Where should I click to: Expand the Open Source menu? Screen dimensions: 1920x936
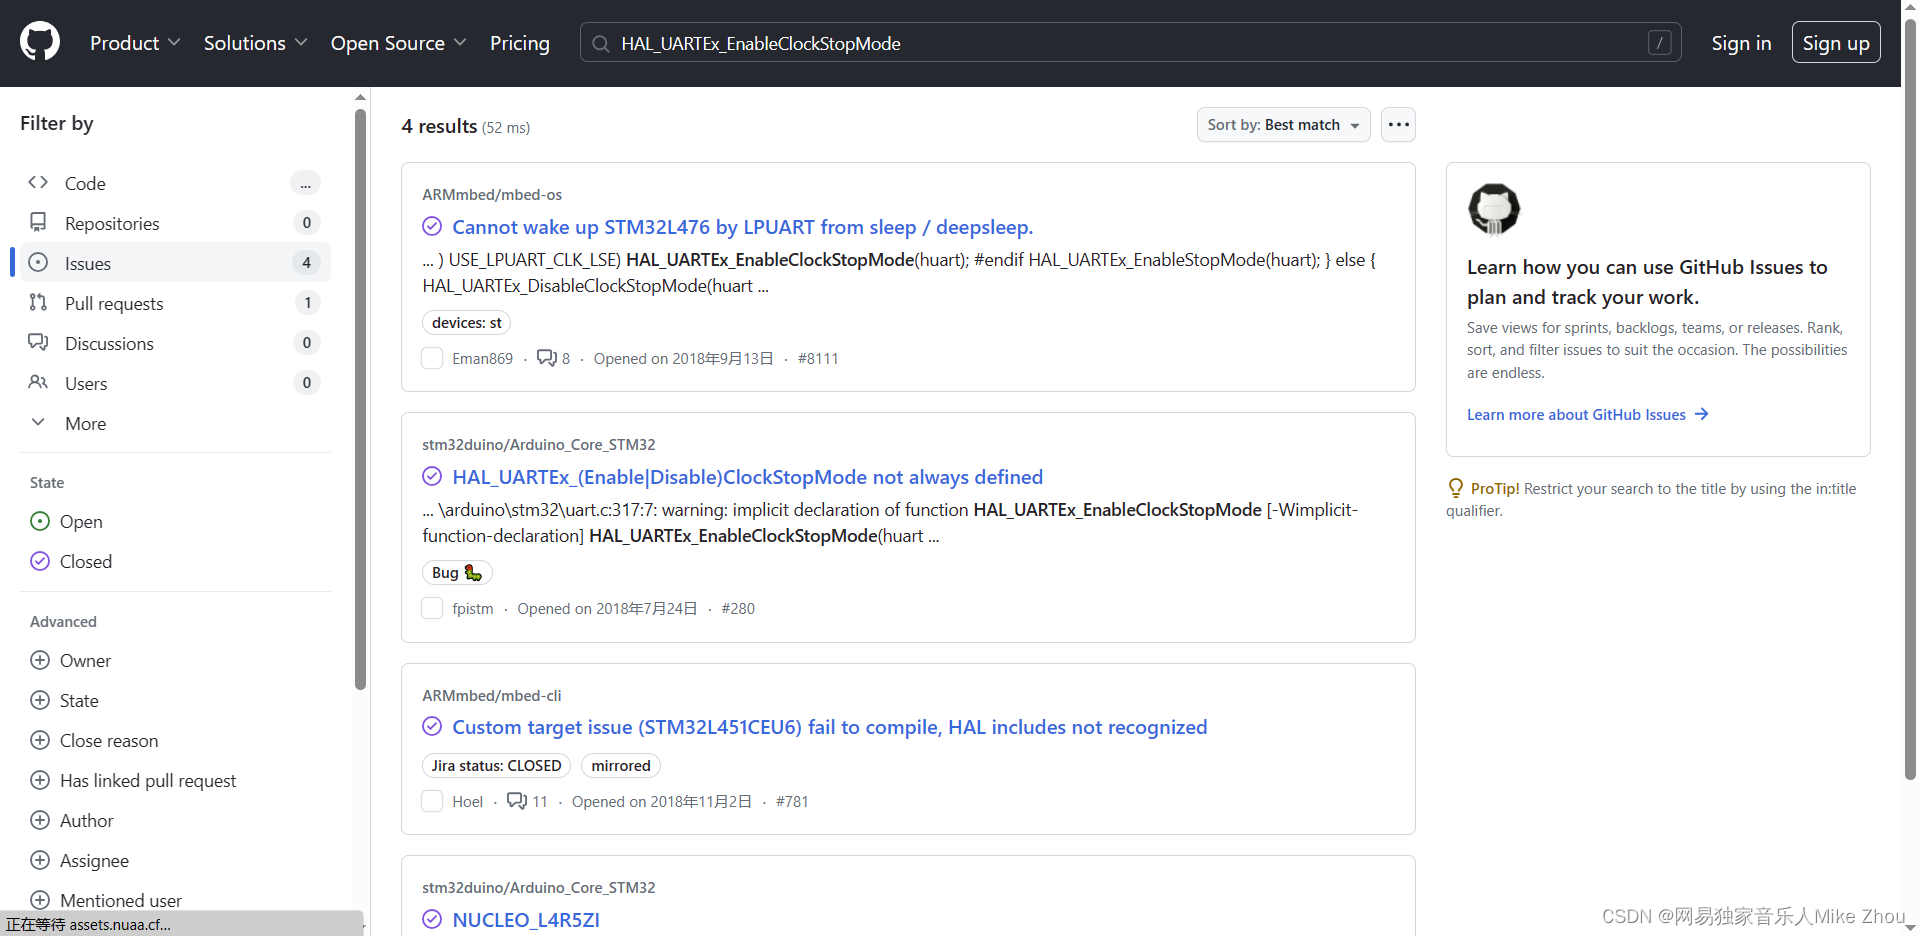(398, 43)
